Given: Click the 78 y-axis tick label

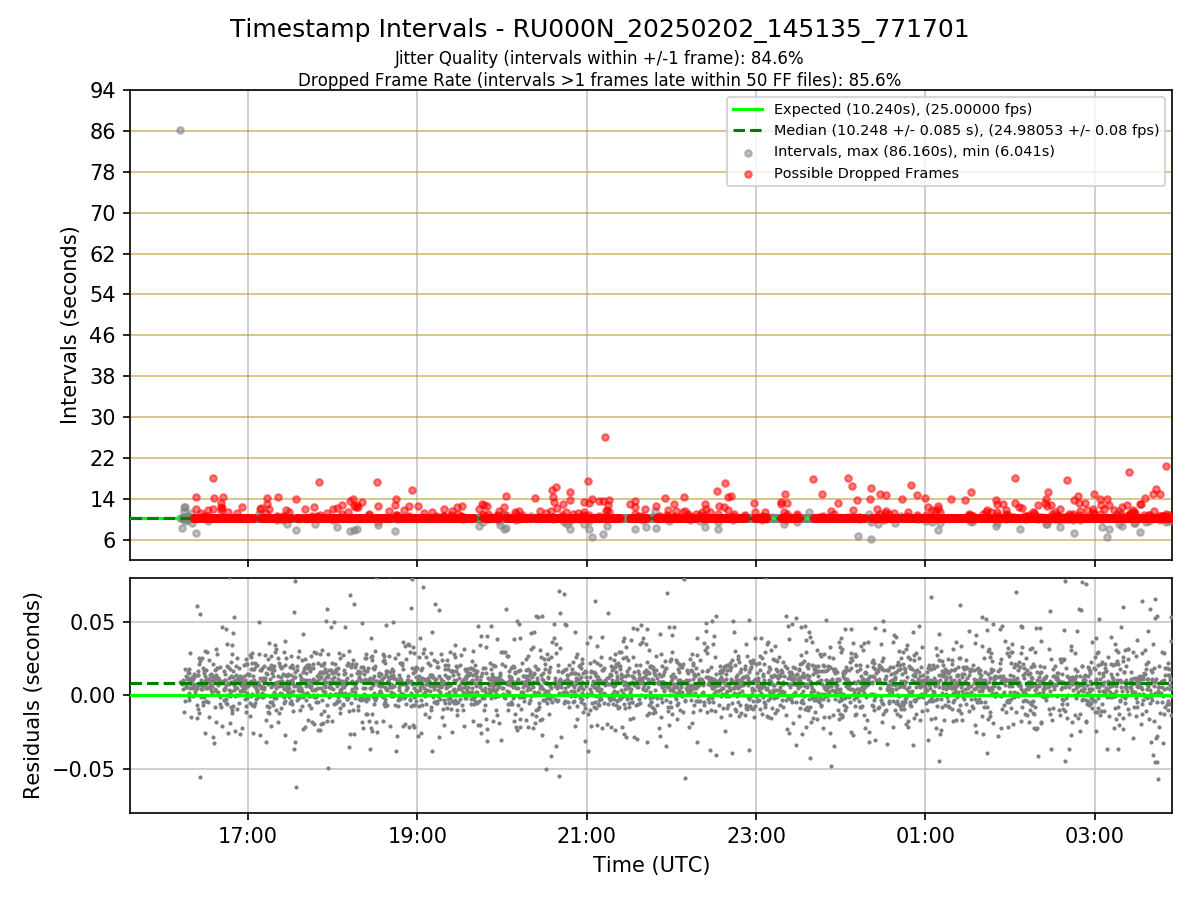Looking at the screenshot, I should coord(105,173).
